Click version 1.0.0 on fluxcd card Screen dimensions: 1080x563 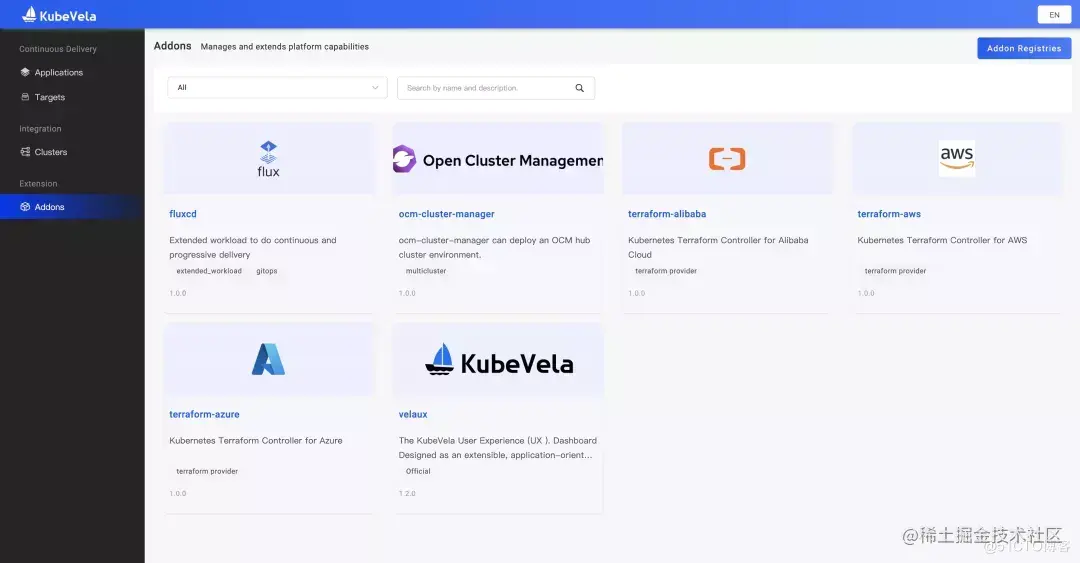pos(178,294)
